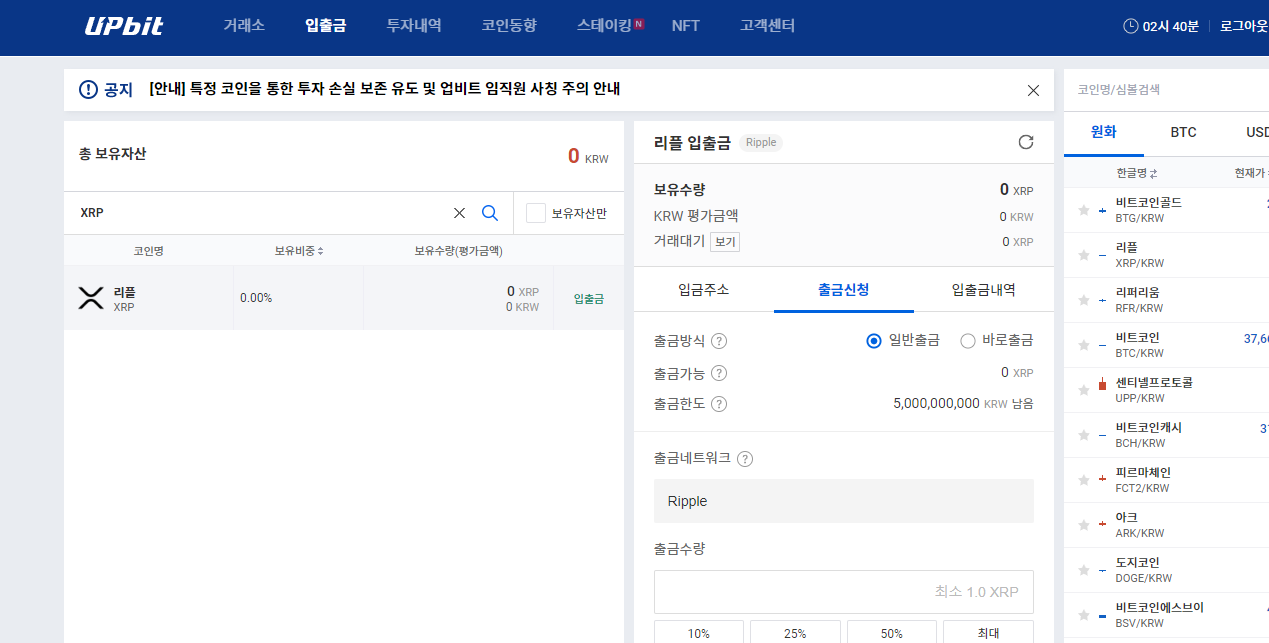The image size is (1269, 643).
Task: Open the 스테이킹 menu
Action: [604, 26]
